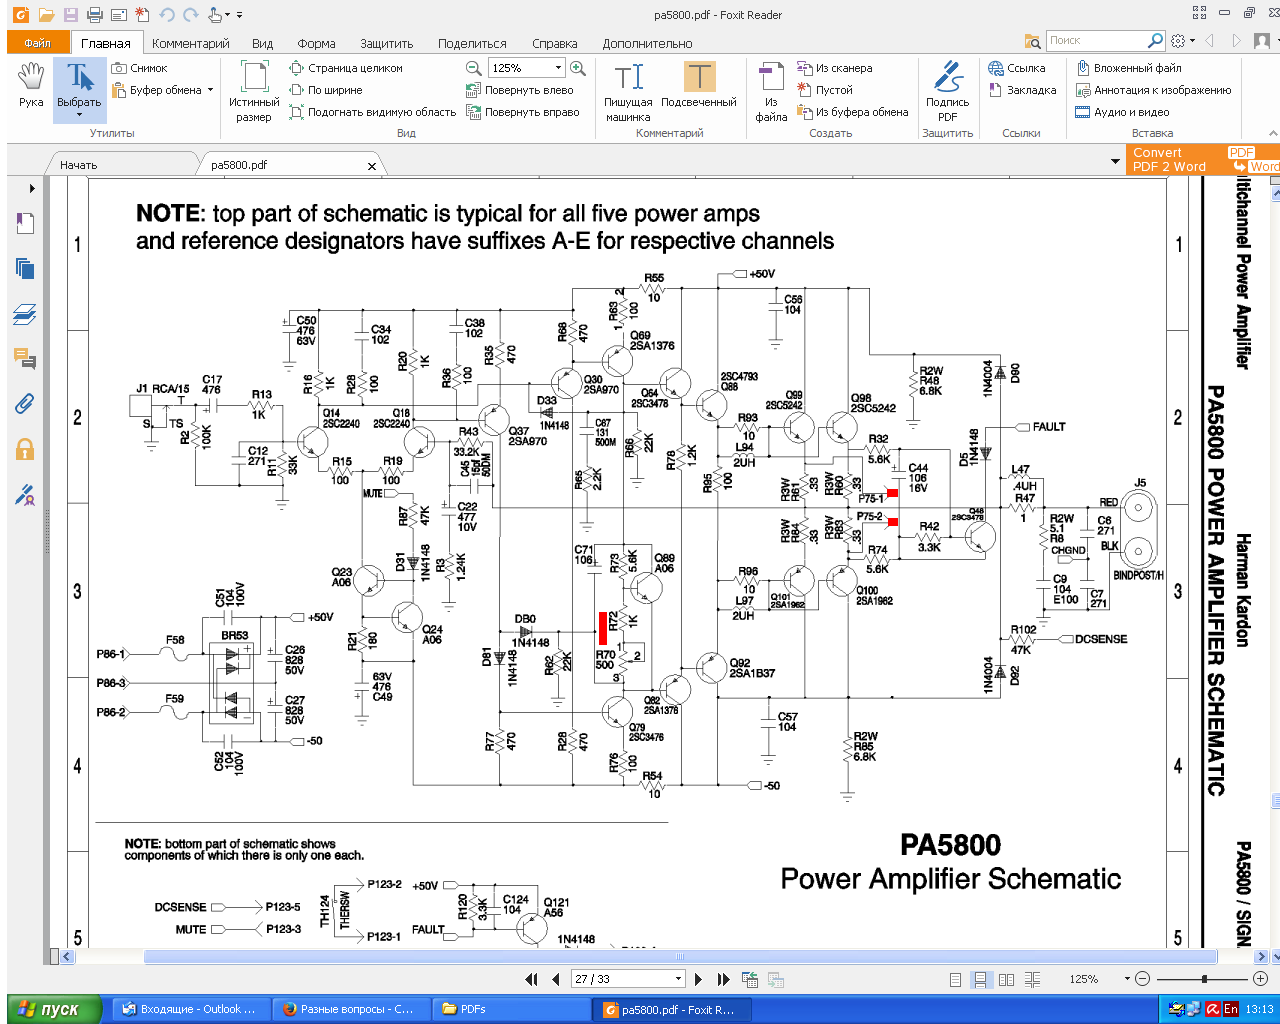Click the ribbon zoom in magnifier
Viewport: 1280px width, 1024px height.
point(577,68)
